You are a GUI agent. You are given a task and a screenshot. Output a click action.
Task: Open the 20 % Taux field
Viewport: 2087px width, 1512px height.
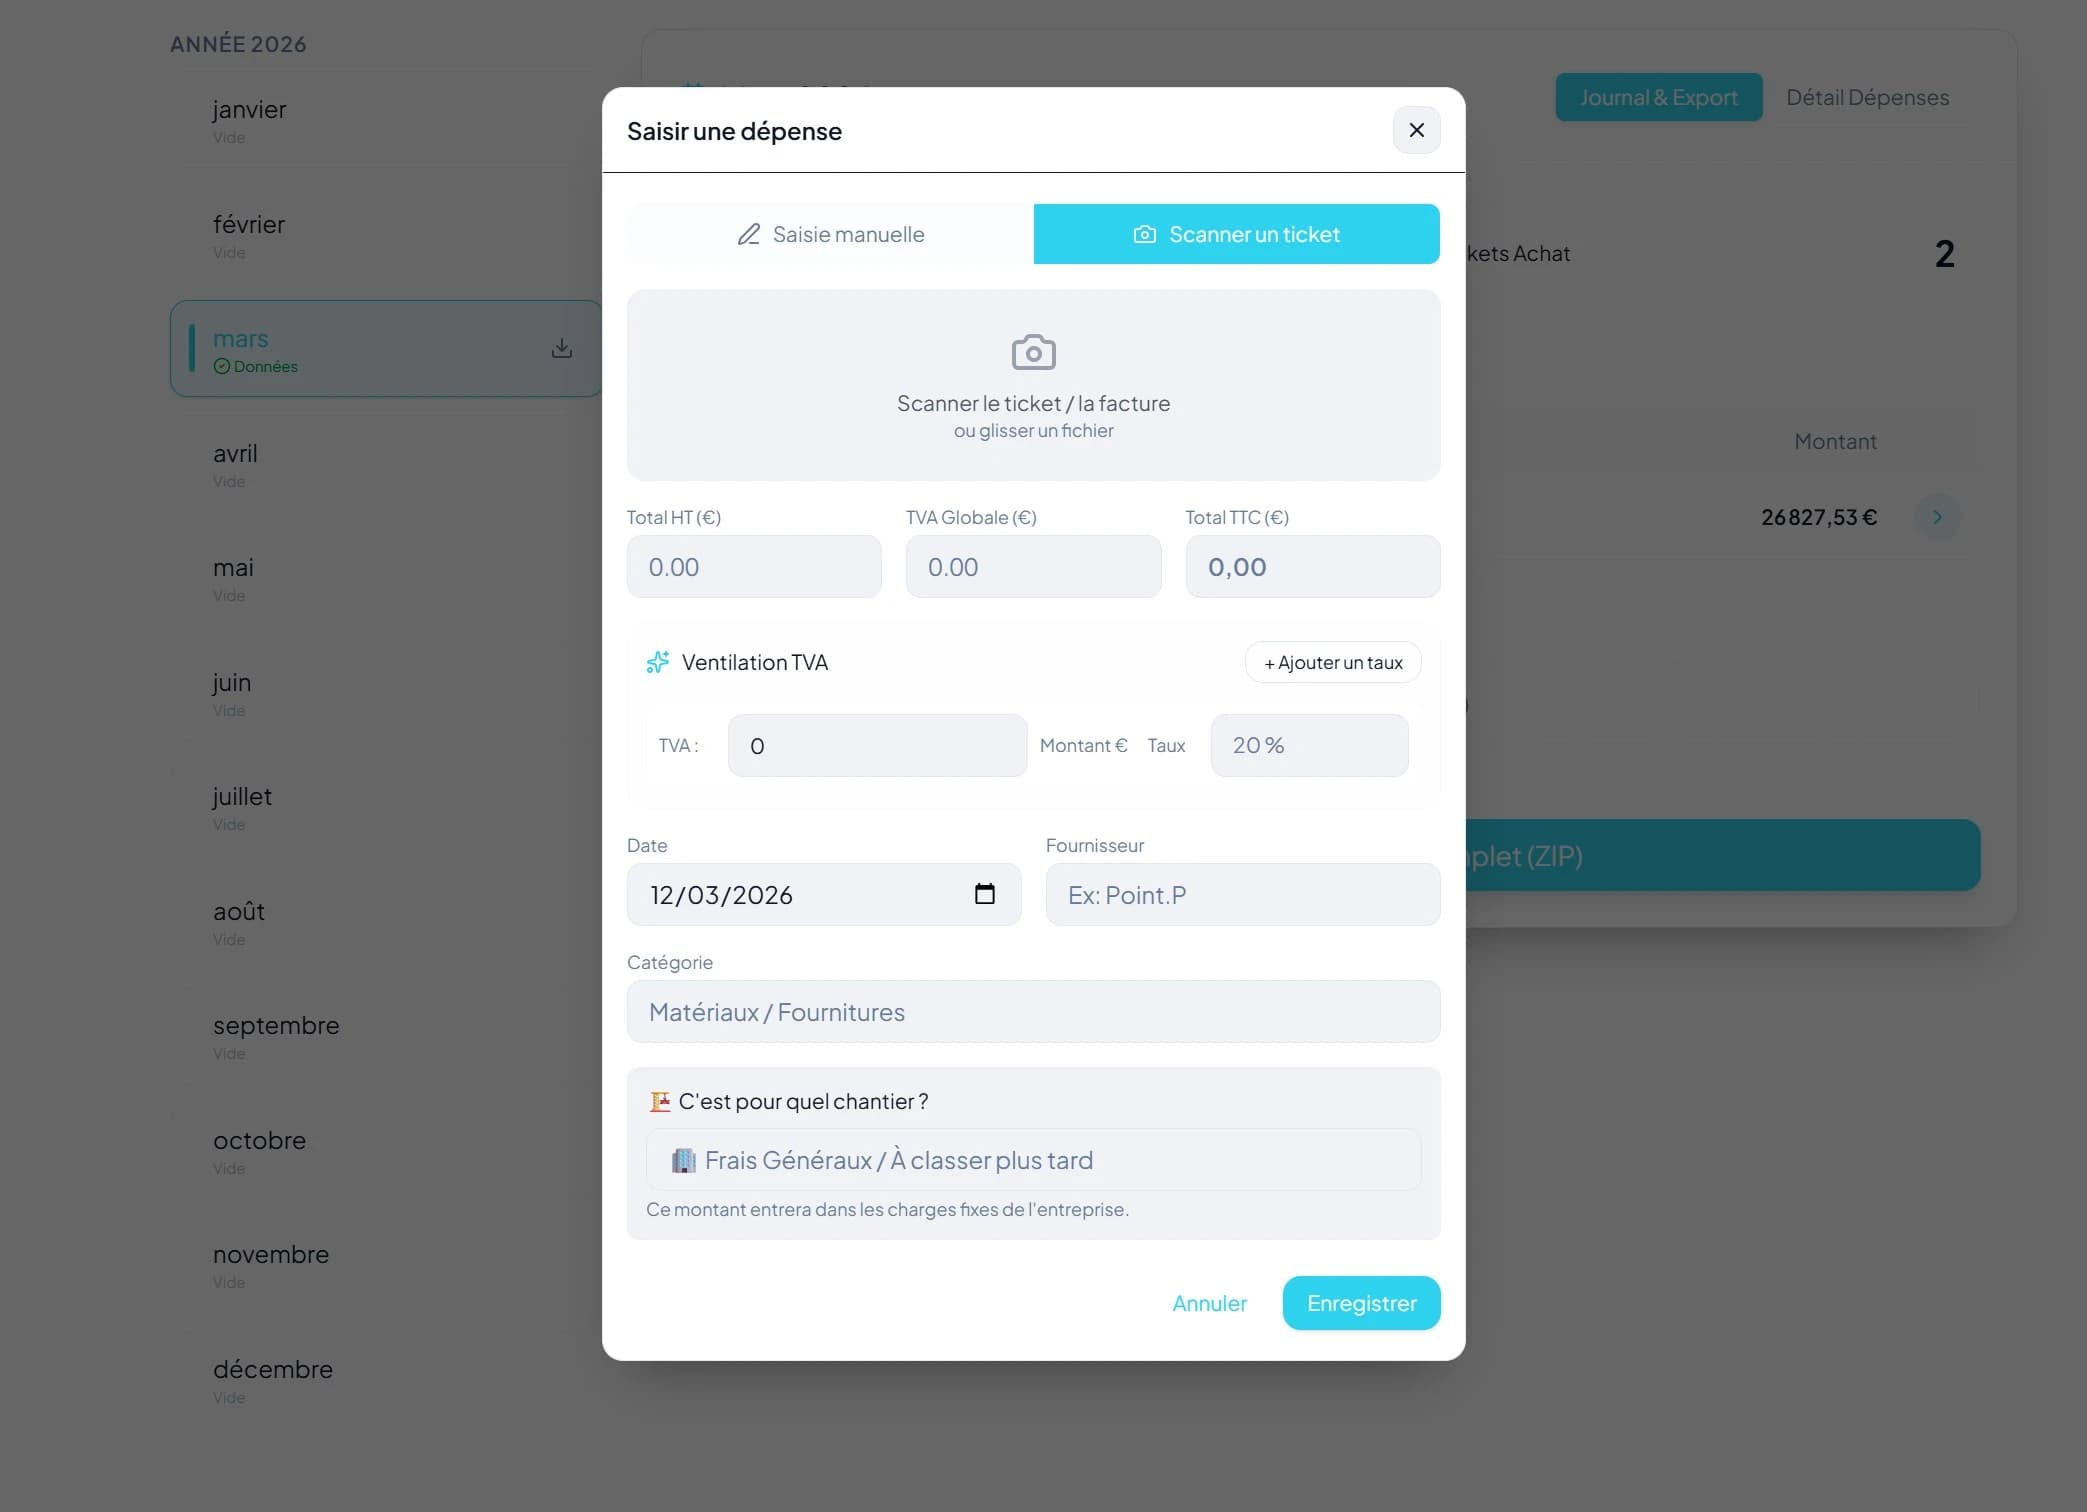click(1308, 745)
